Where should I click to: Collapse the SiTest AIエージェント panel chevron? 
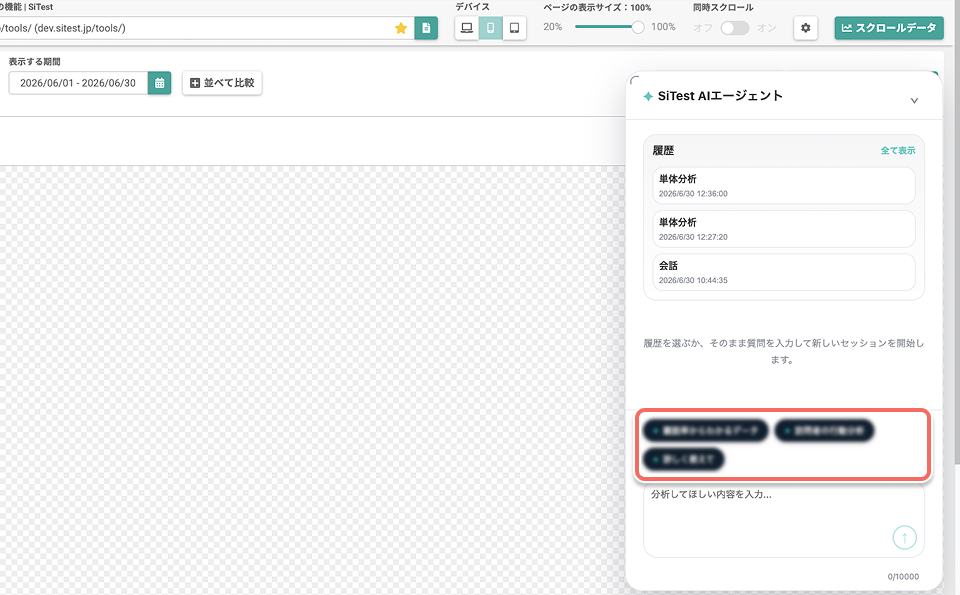[914, 100]
